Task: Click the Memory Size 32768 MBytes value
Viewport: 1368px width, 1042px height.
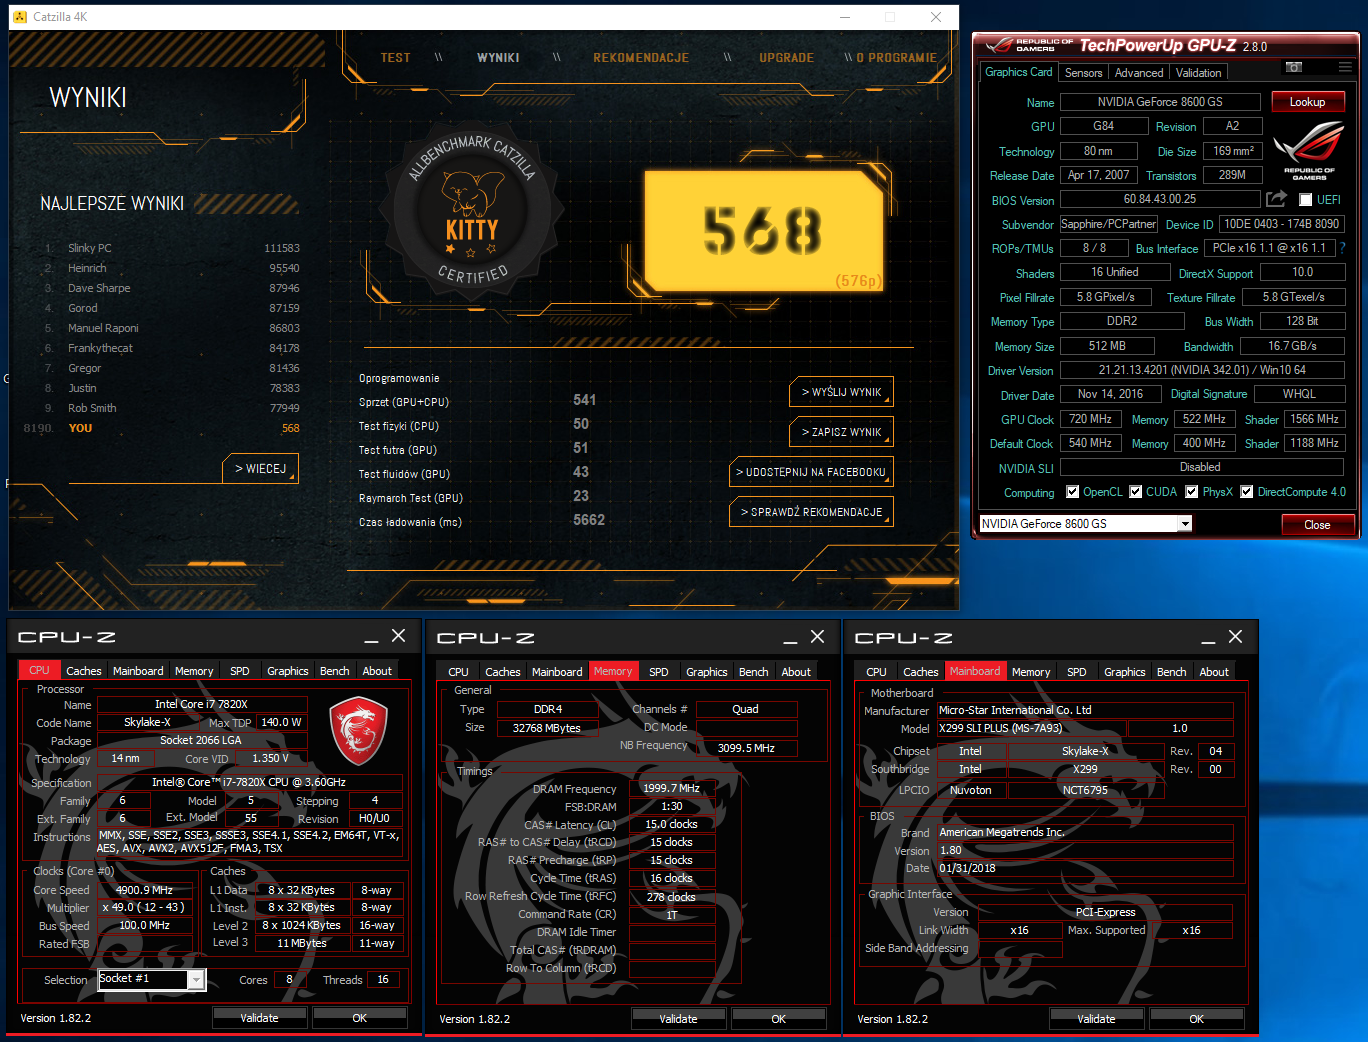Action: tap(547, 728)
